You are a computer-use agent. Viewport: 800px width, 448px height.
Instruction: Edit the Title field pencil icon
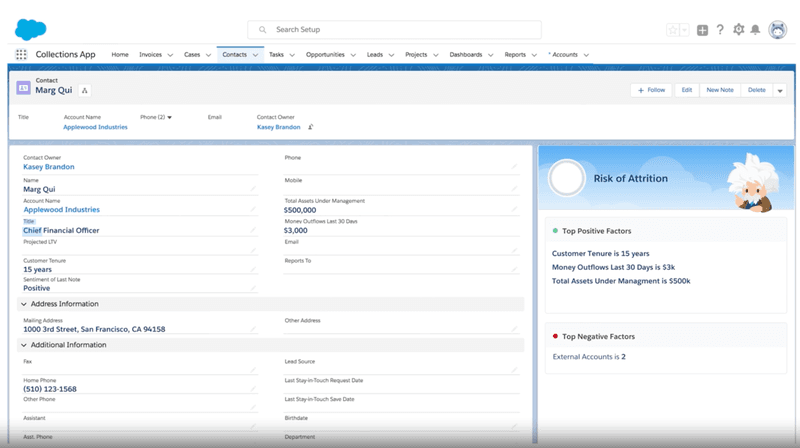coord(253,230)
